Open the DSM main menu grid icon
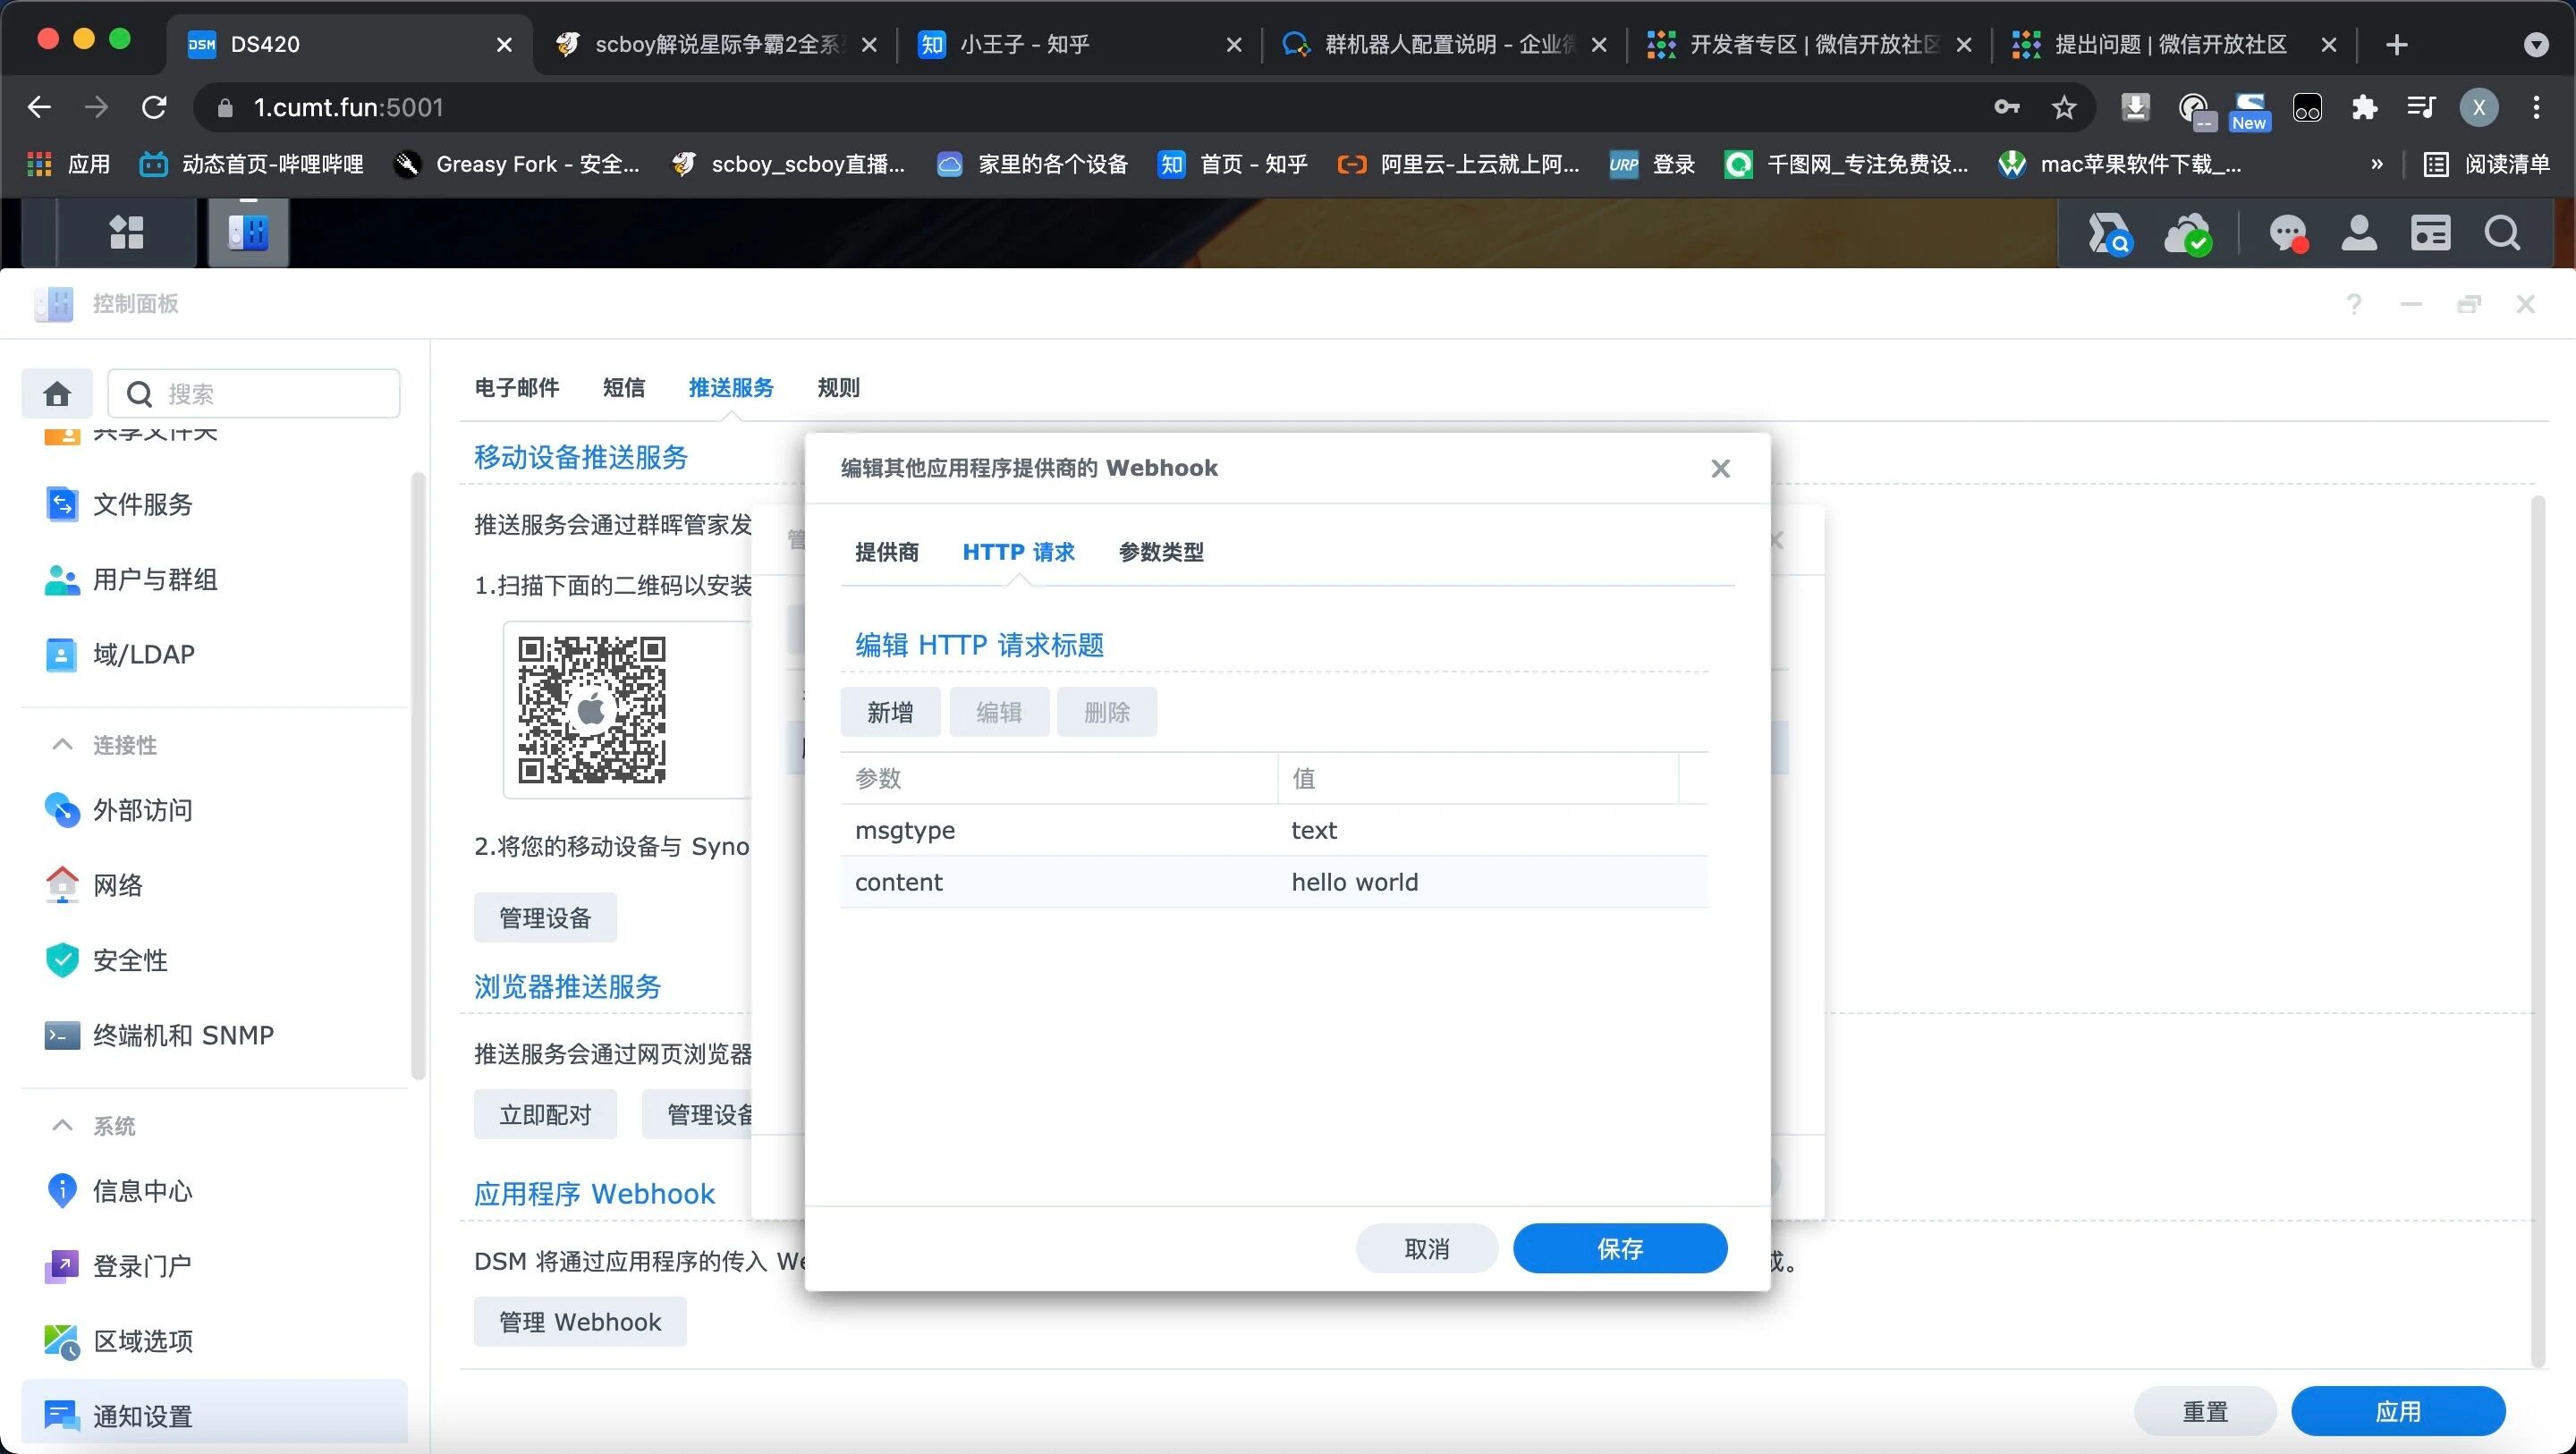The width and height of the screenshot is (2576, 1454). tap(126, 232)
